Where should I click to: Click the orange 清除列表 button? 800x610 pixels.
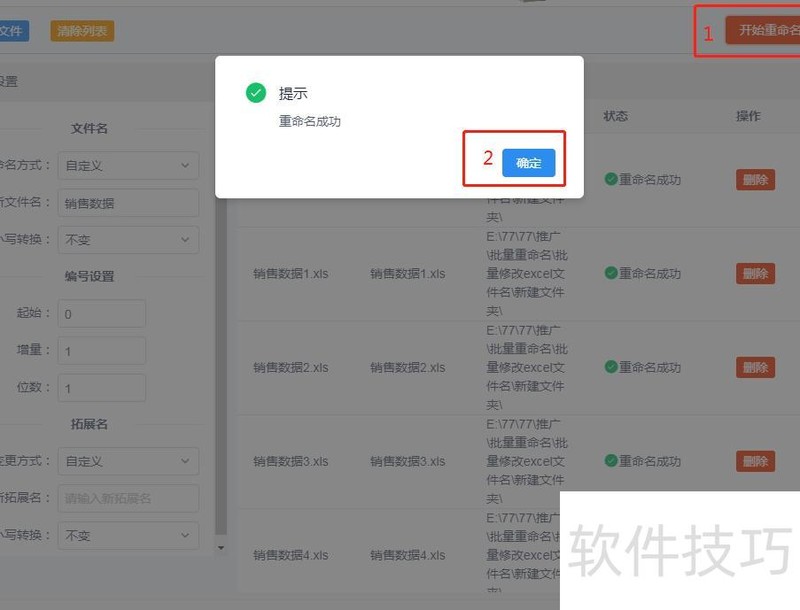point(81,31)
